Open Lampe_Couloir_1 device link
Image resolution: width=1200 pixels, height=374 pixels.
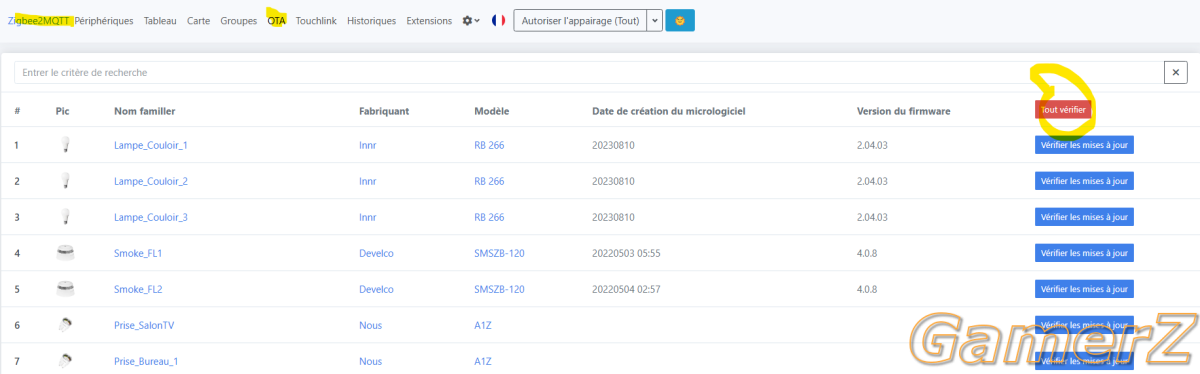(x=151, y=145)
